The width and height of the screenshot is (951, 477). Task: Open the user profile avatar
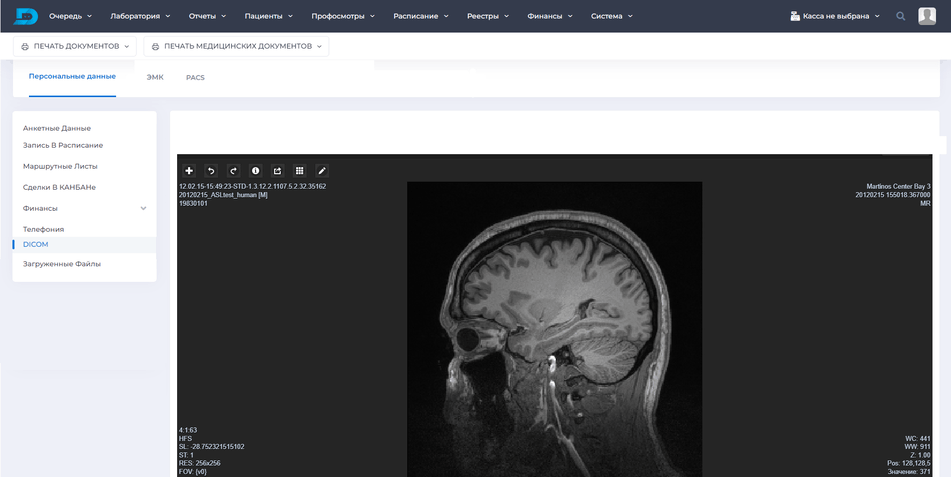pyautogui.click(x=927, y=16)
